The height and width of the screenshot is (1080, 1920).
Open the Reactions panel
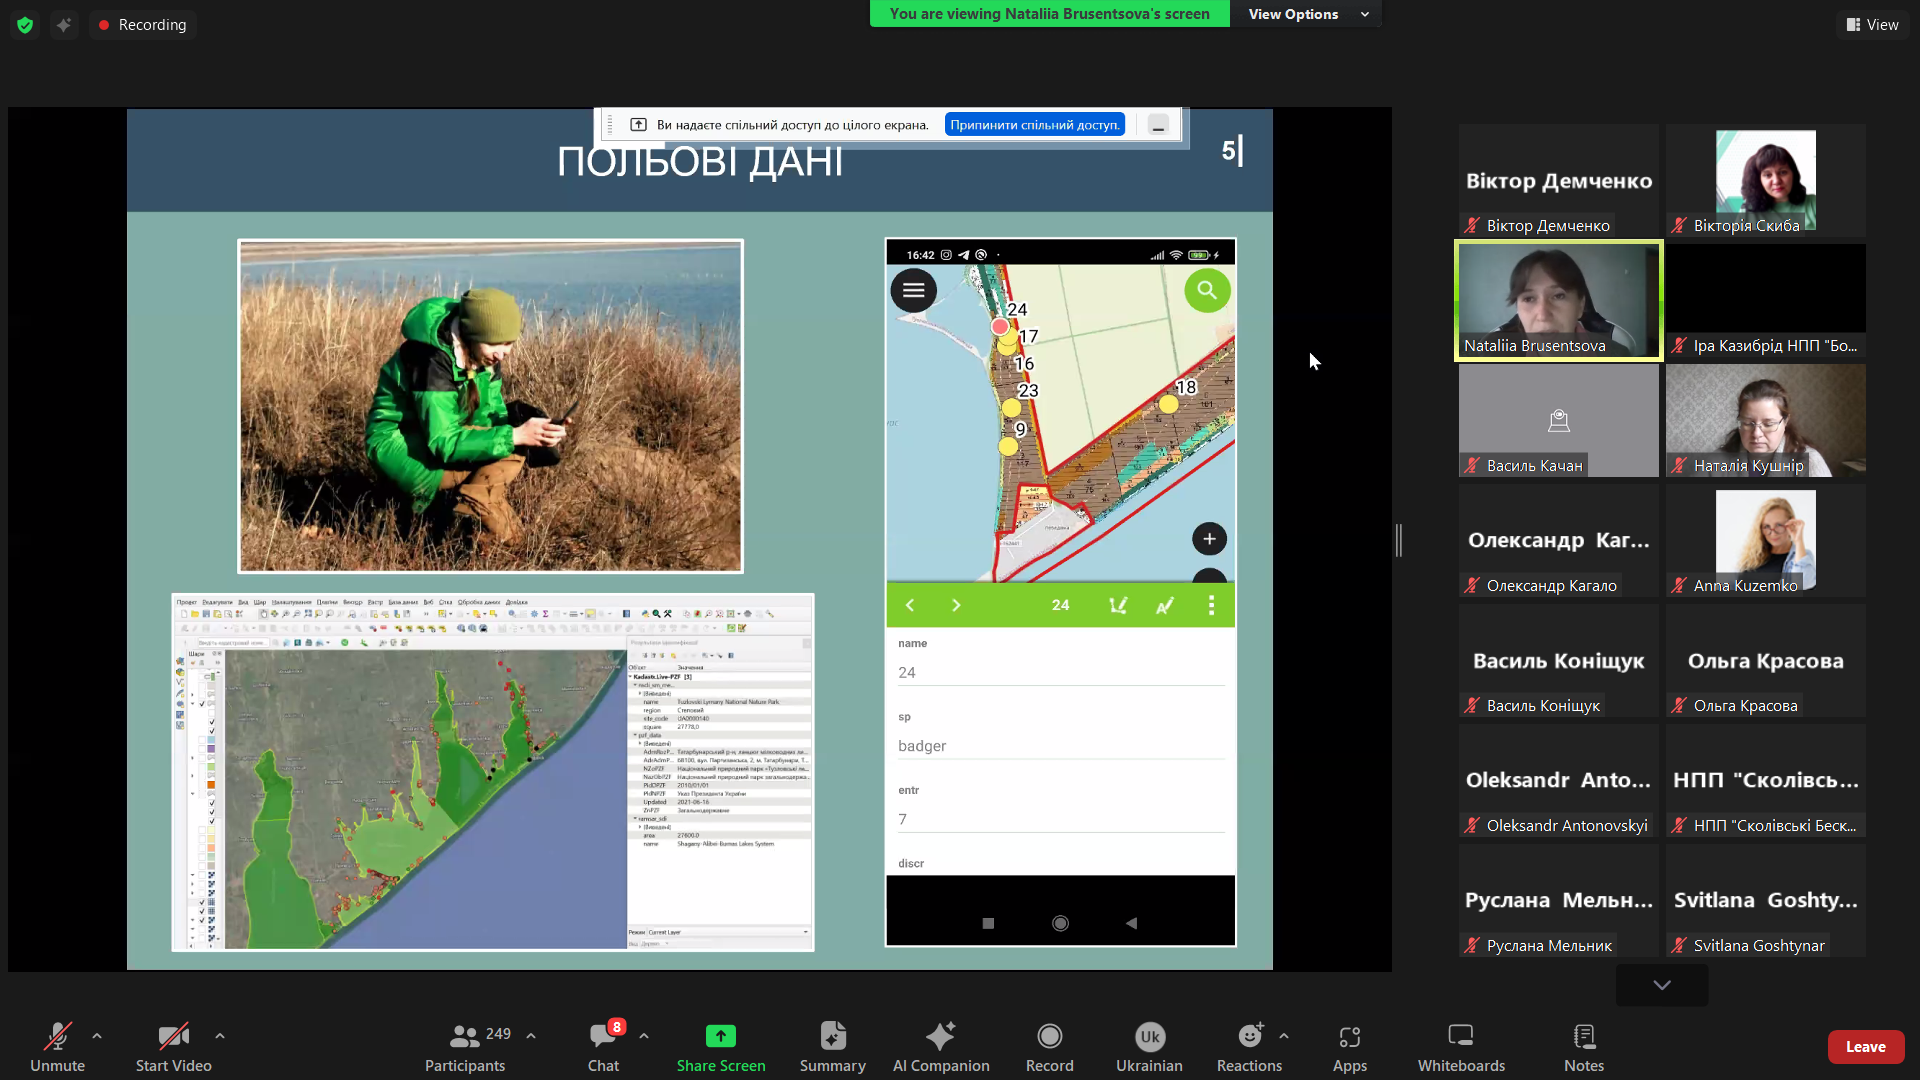pyautogui.click(x=1249, y=1046)
